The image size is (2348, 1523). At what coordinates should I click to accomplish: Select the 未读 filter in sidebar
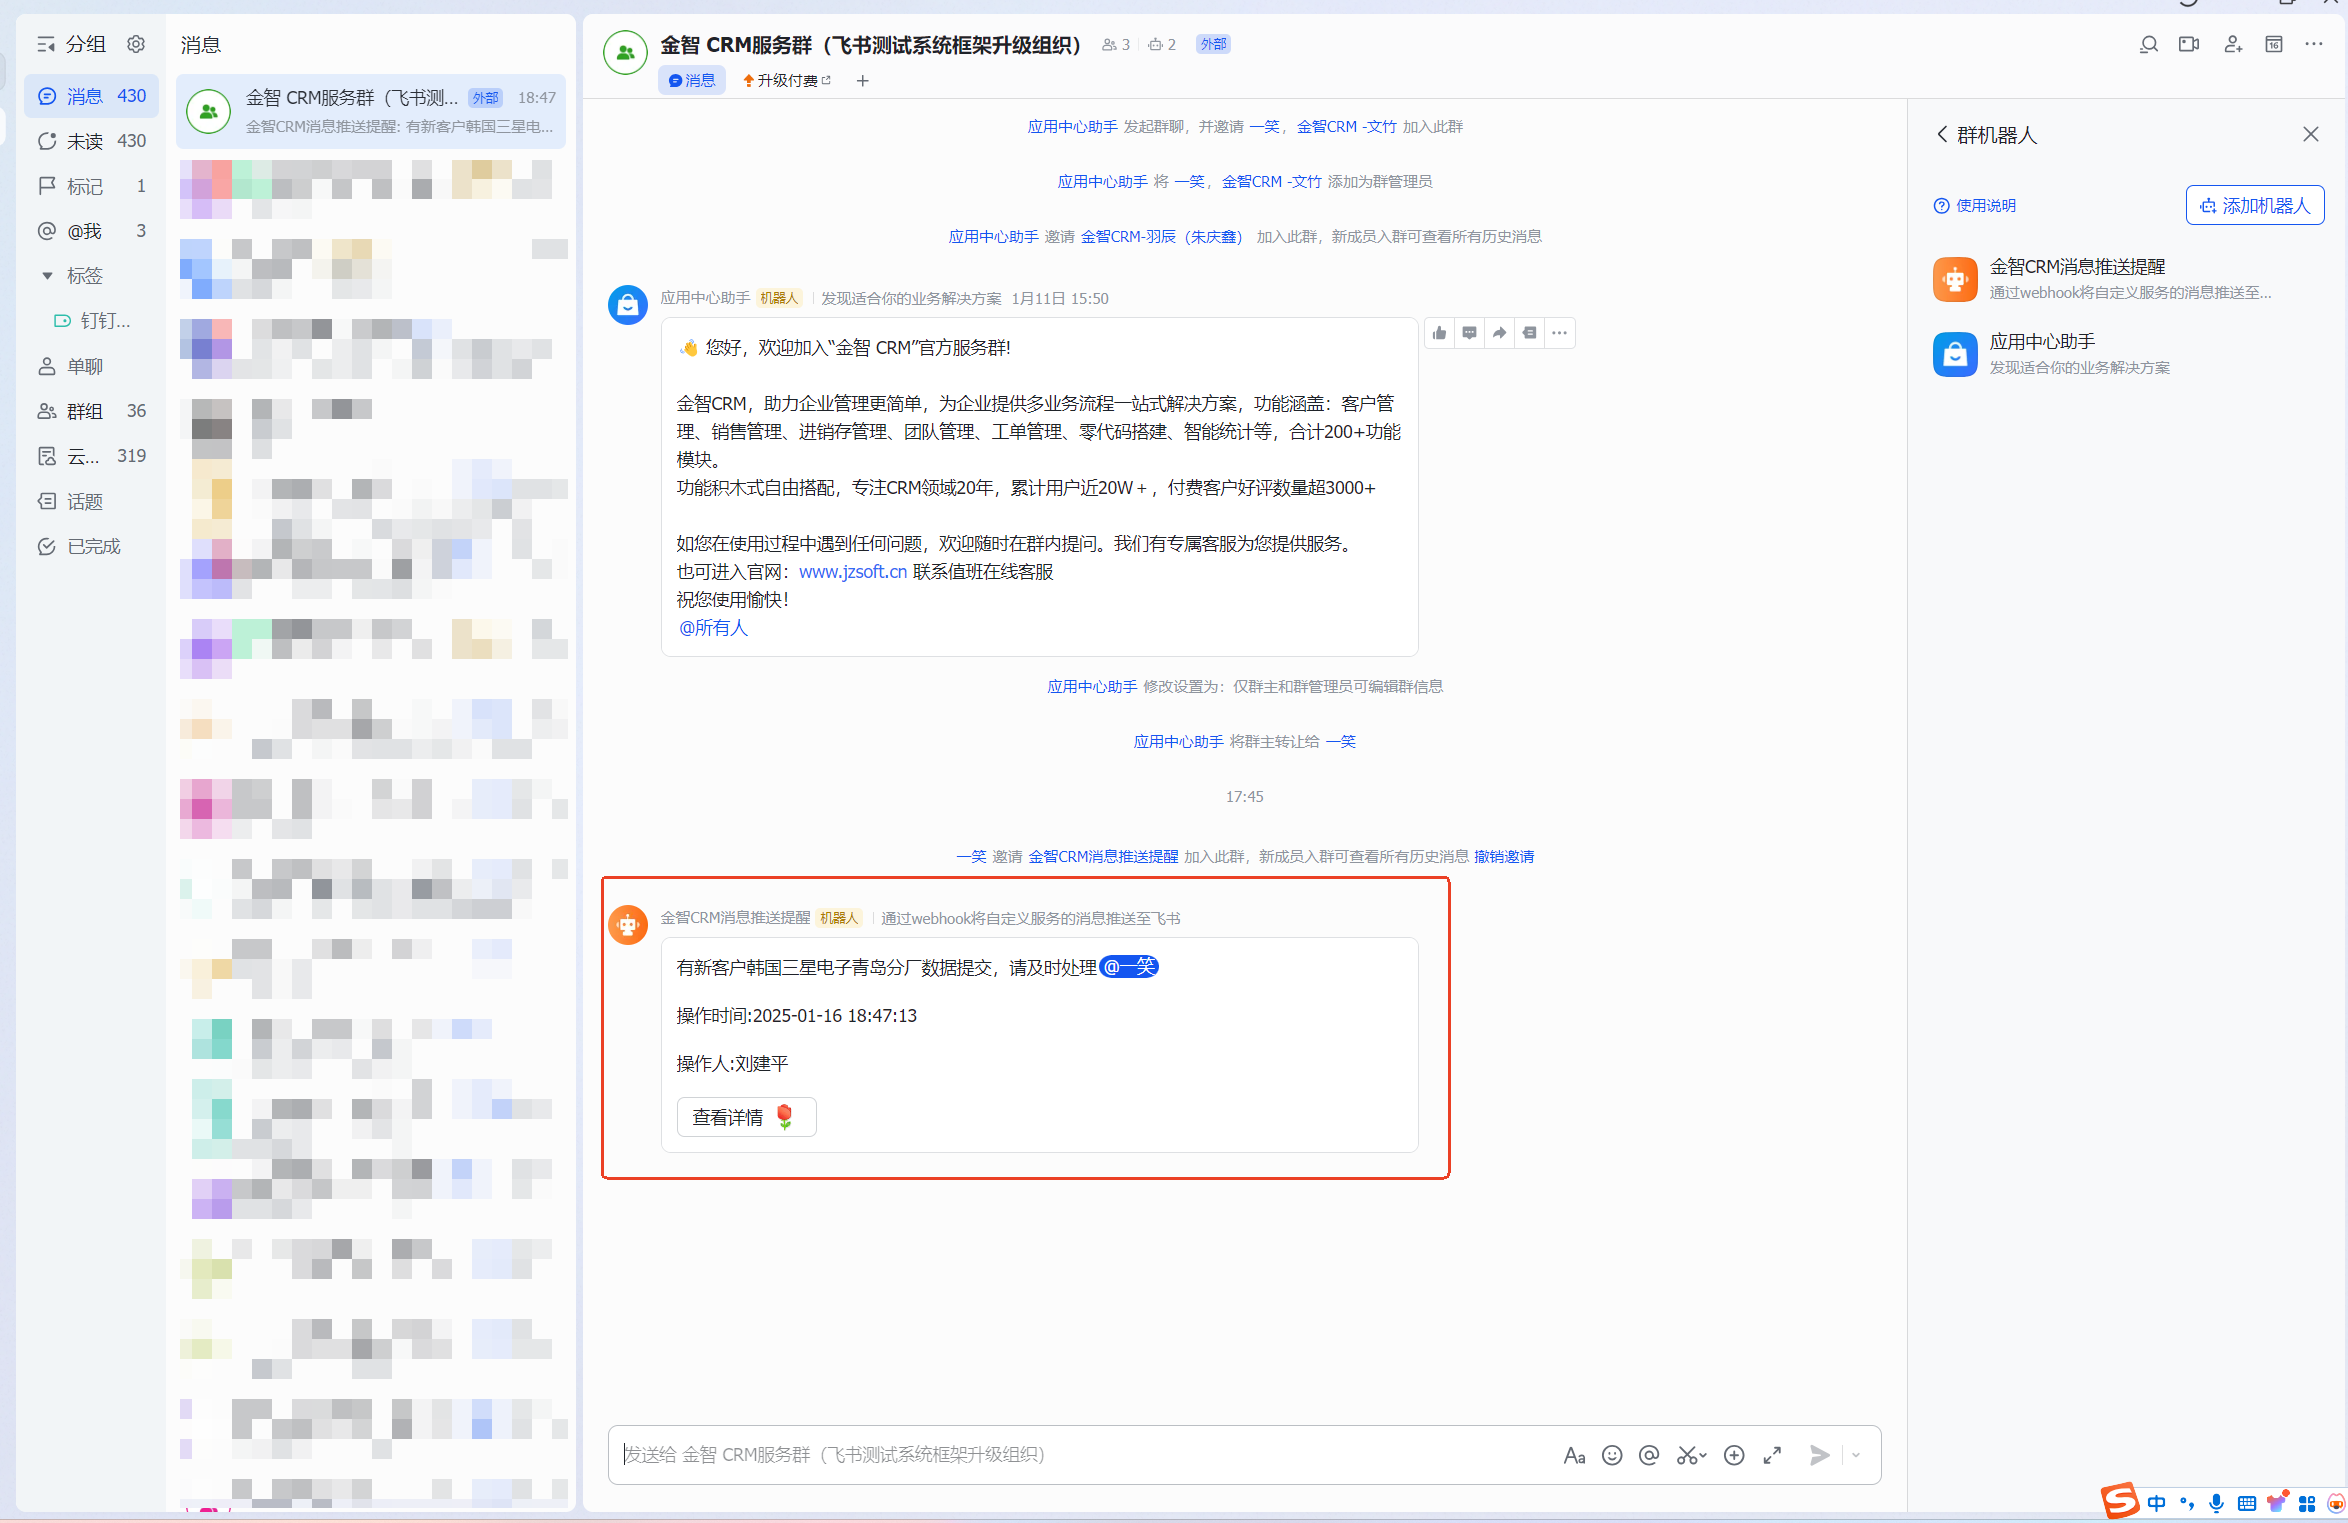pos(91,141)
